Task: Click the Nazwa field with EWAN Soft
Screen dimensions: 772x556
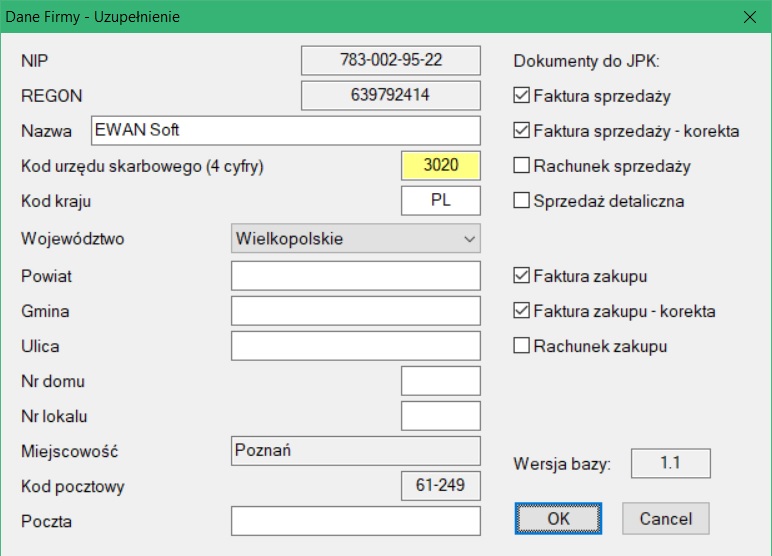Action: [286, 131]
